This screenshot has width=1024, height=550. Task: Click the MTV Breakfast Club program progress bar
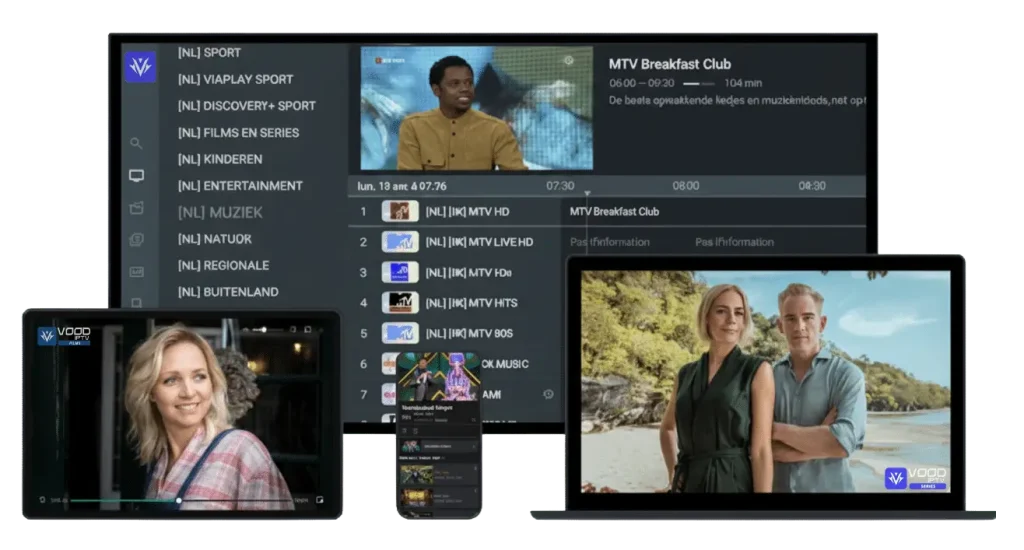coord(698,84)
